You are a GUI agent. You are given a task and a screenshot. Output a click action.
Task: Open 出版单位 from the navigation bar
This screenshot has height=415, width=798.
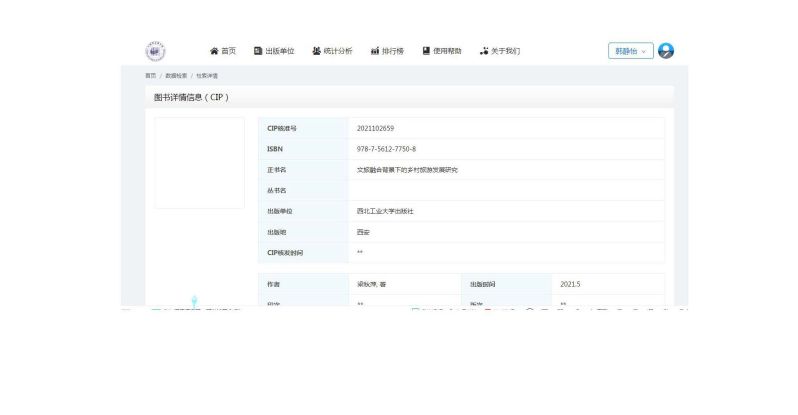click(274, 51)
